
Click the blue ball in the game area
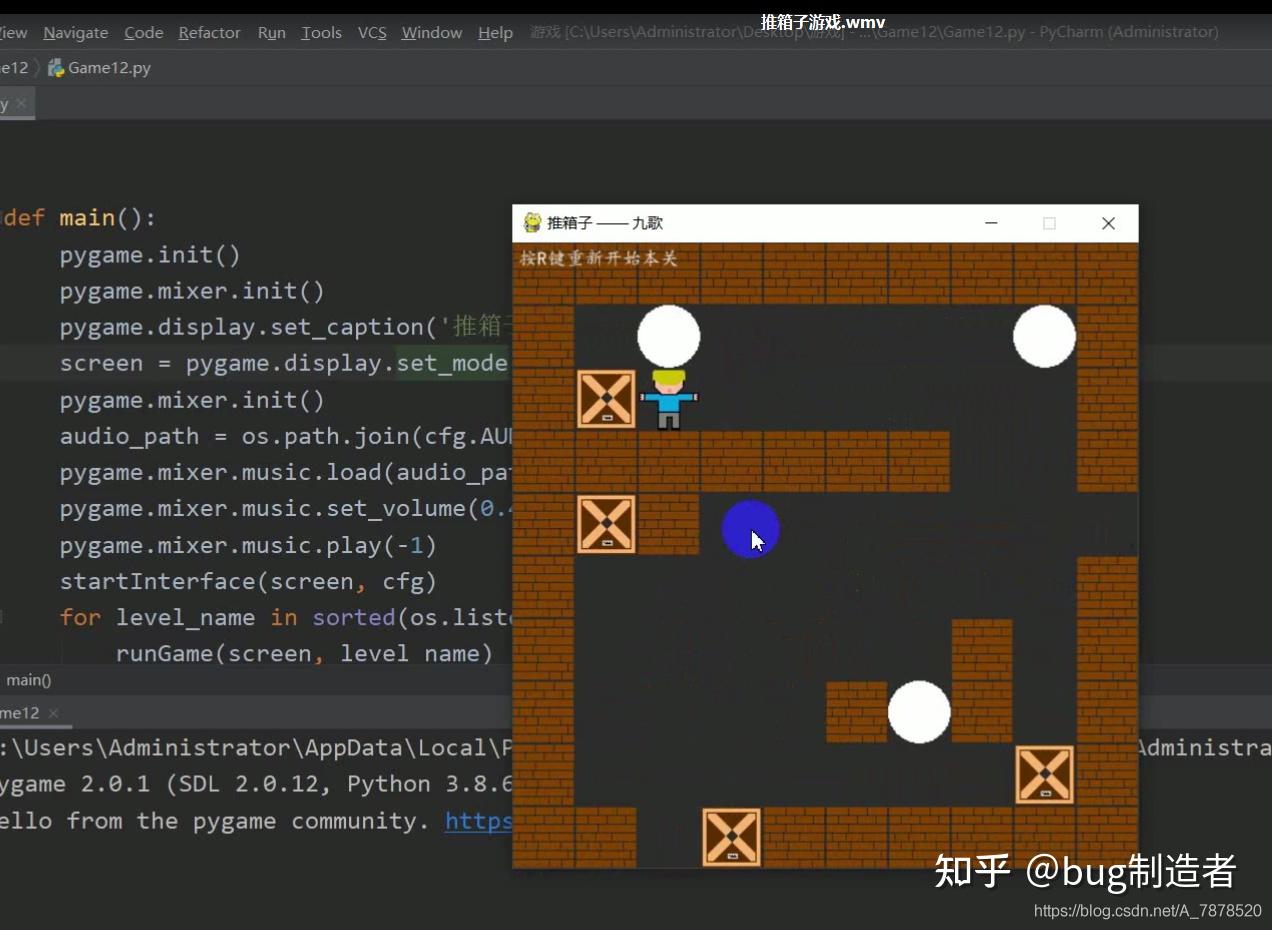pos(750,528)
